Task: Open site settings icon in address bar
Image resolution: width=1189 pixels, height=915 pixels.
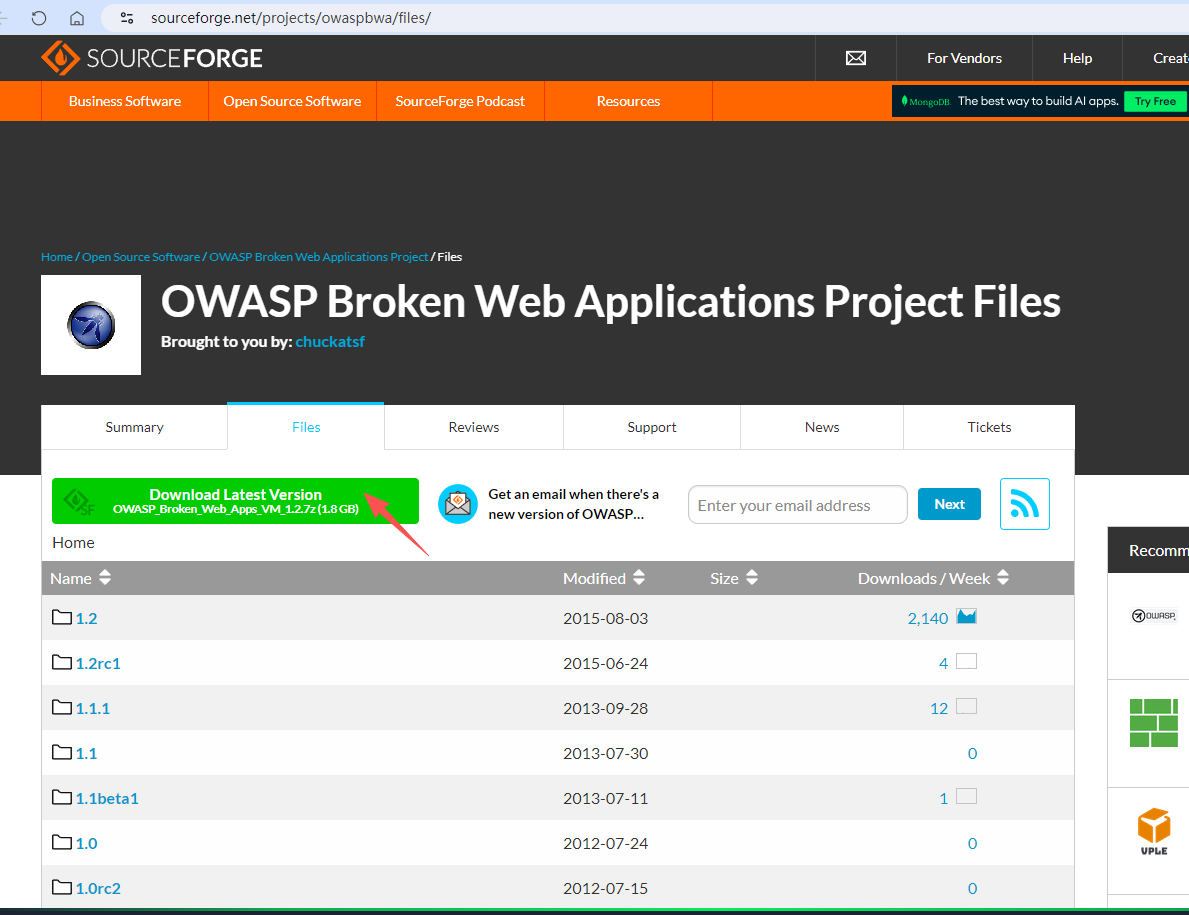Action: click(127, 17)
